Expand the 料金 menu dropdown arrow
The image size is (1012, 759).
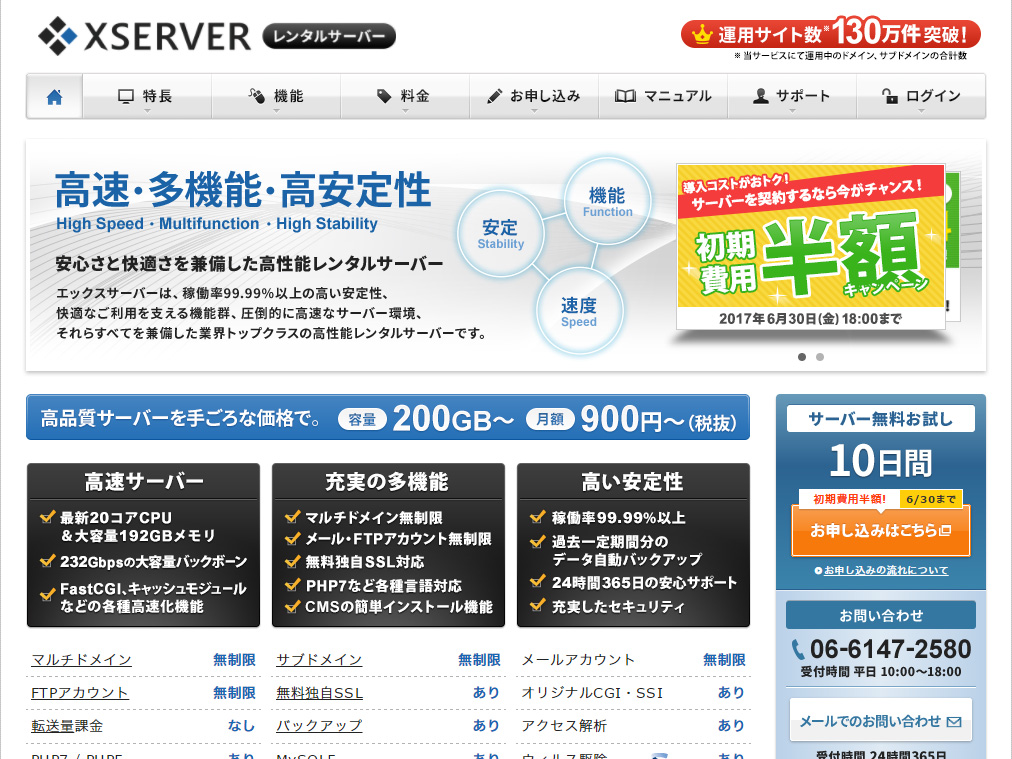(405, 111)
